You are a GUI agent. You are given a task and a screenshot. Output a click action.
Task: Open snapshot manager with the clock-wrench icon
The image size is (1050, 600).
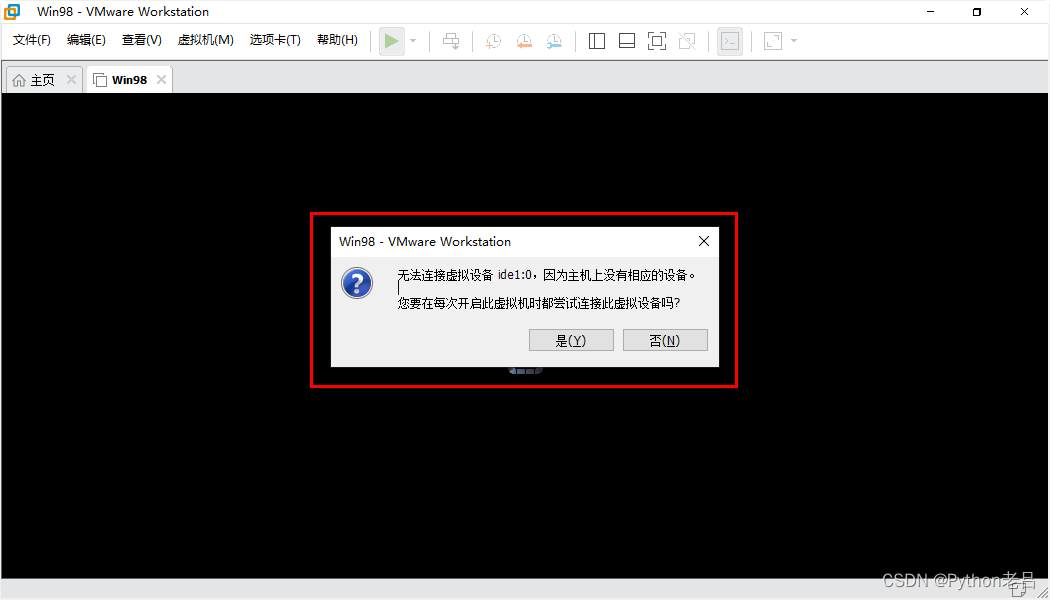(554, 42)
